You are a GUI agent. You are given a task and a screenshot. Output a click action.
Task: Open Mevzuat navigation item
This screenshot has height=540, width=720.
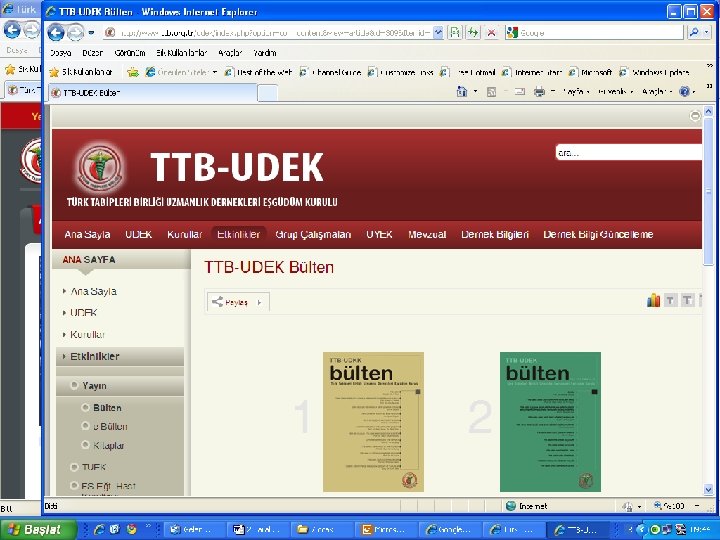coord(427,234)
